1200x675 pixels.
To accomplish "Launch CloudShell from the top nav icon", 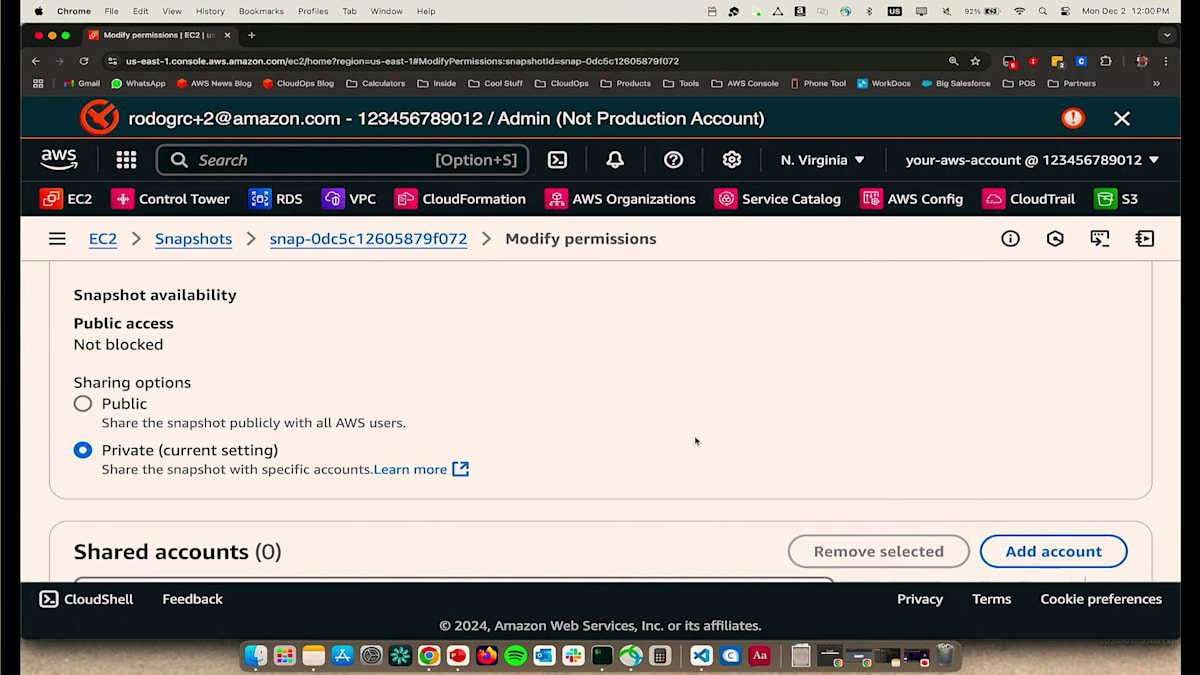I will coord(557,160).
